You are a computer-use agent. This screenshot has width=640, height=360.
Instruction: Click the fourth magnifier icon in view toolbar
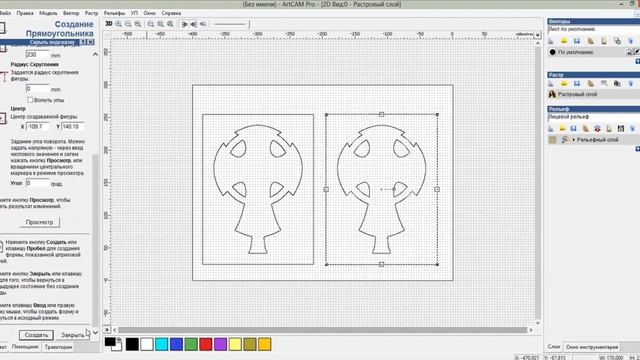click(x=151, y=24)
